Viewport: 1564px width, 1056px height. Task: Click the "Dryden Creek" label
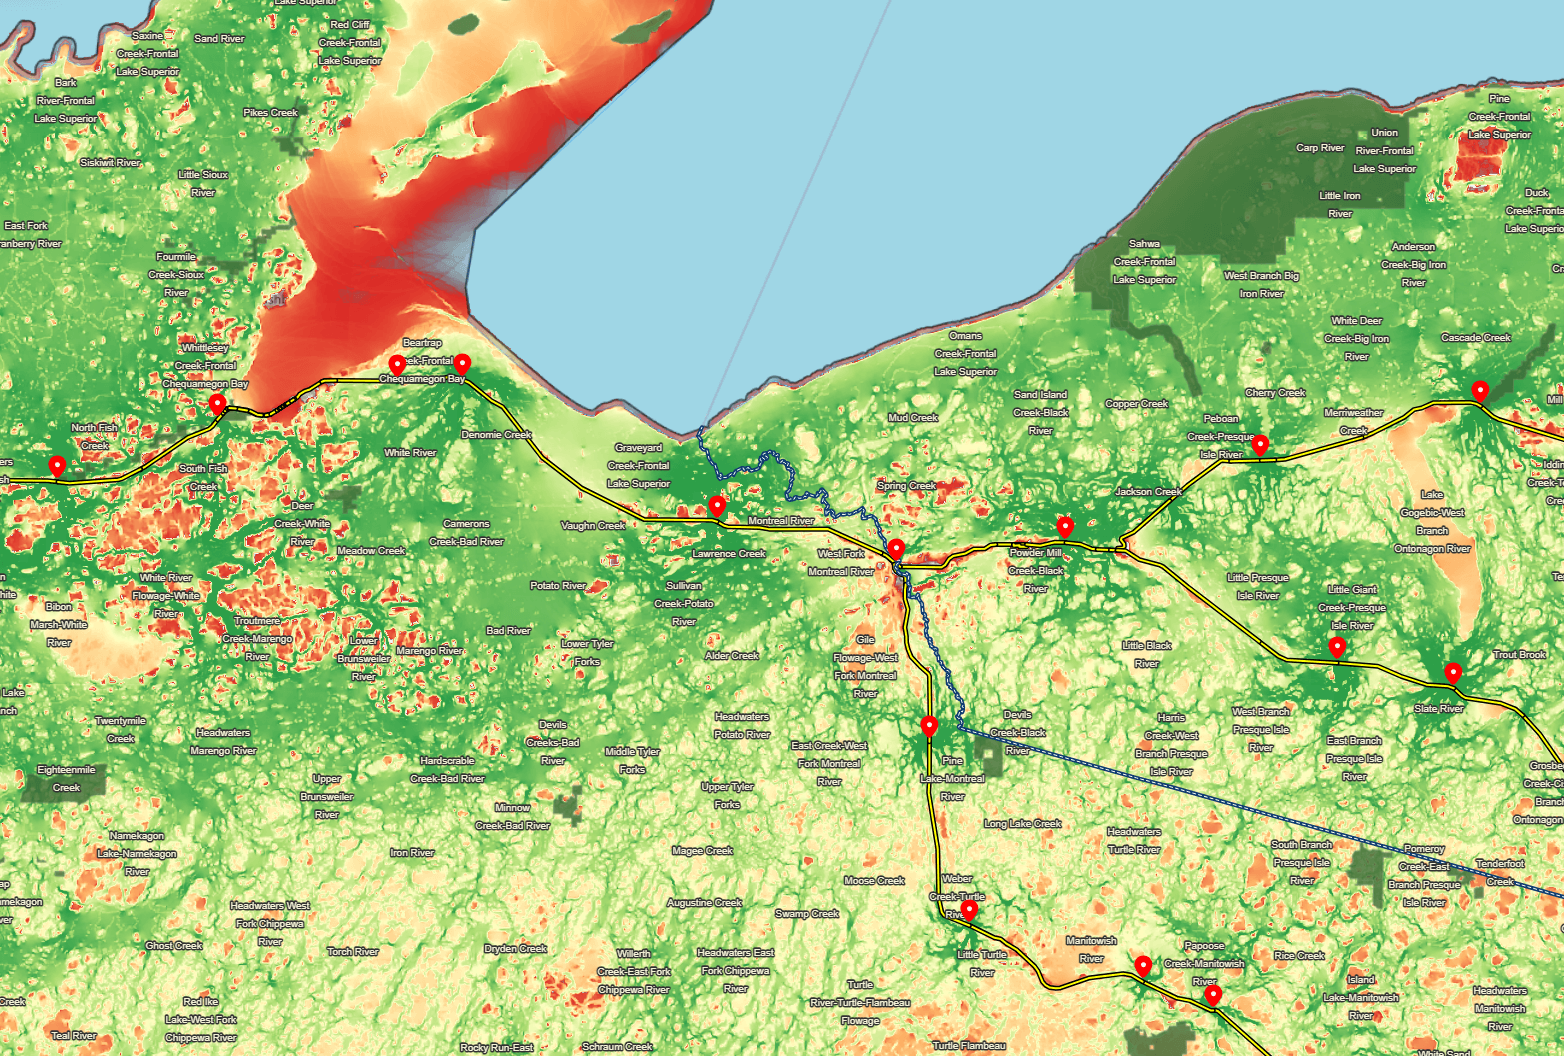[x=516, y=949]
